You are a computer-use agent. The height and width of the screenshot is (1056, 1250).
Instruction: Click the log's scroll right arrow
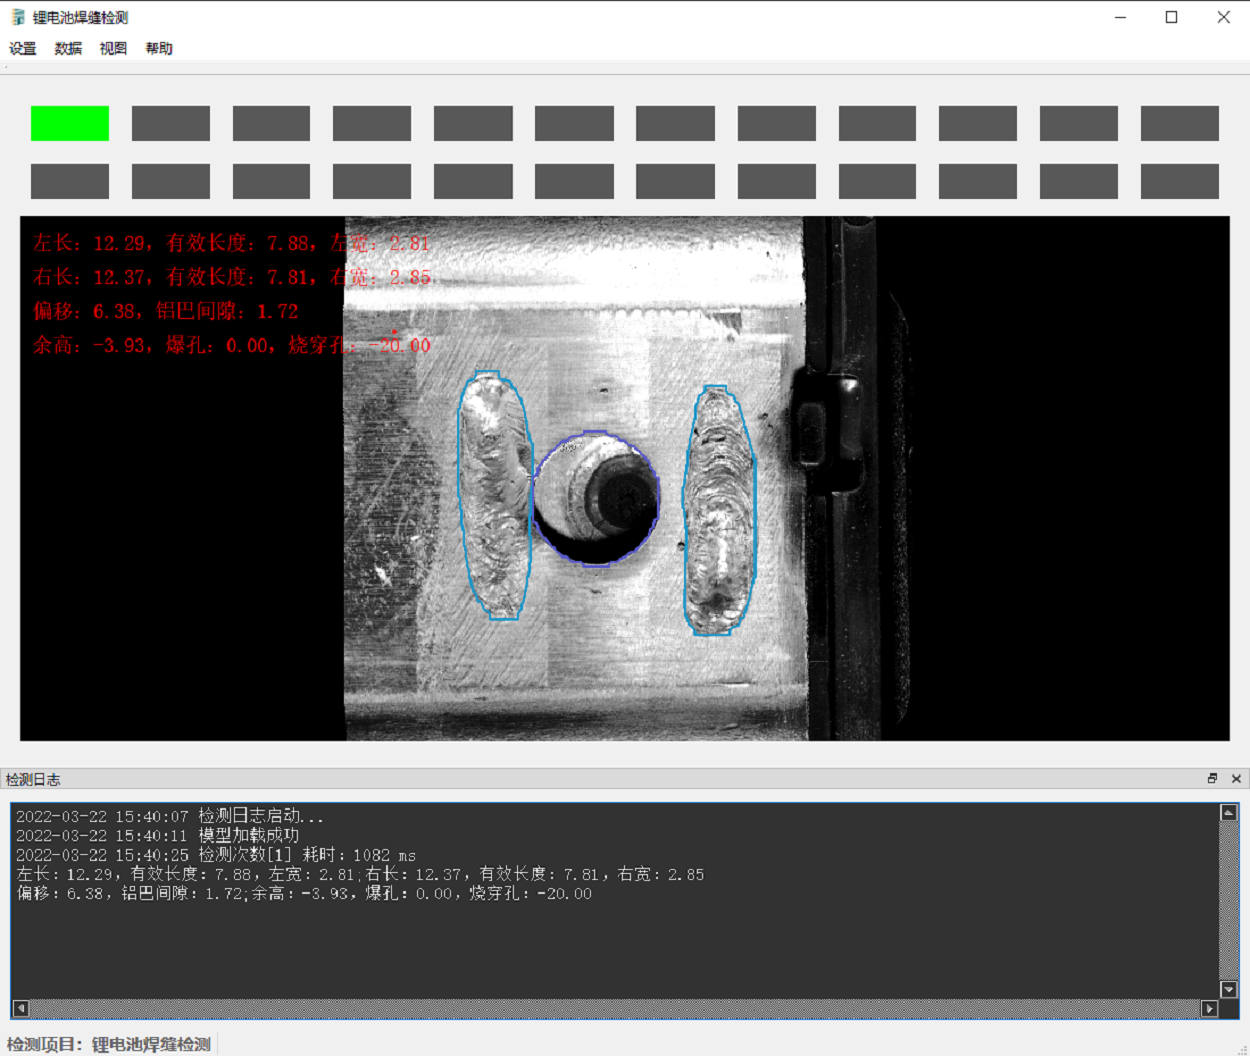1209,1008
